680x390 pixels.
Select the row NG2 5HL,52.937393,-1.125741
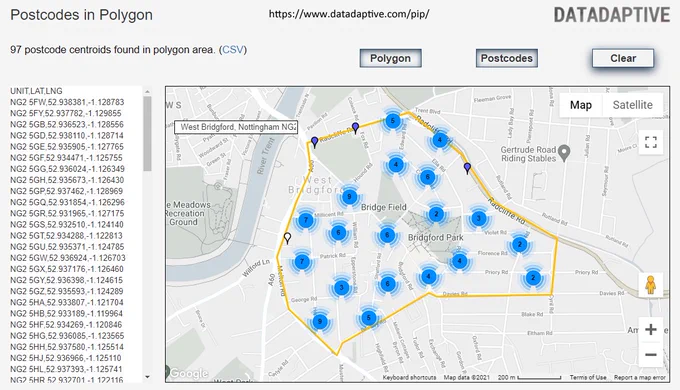67,369
